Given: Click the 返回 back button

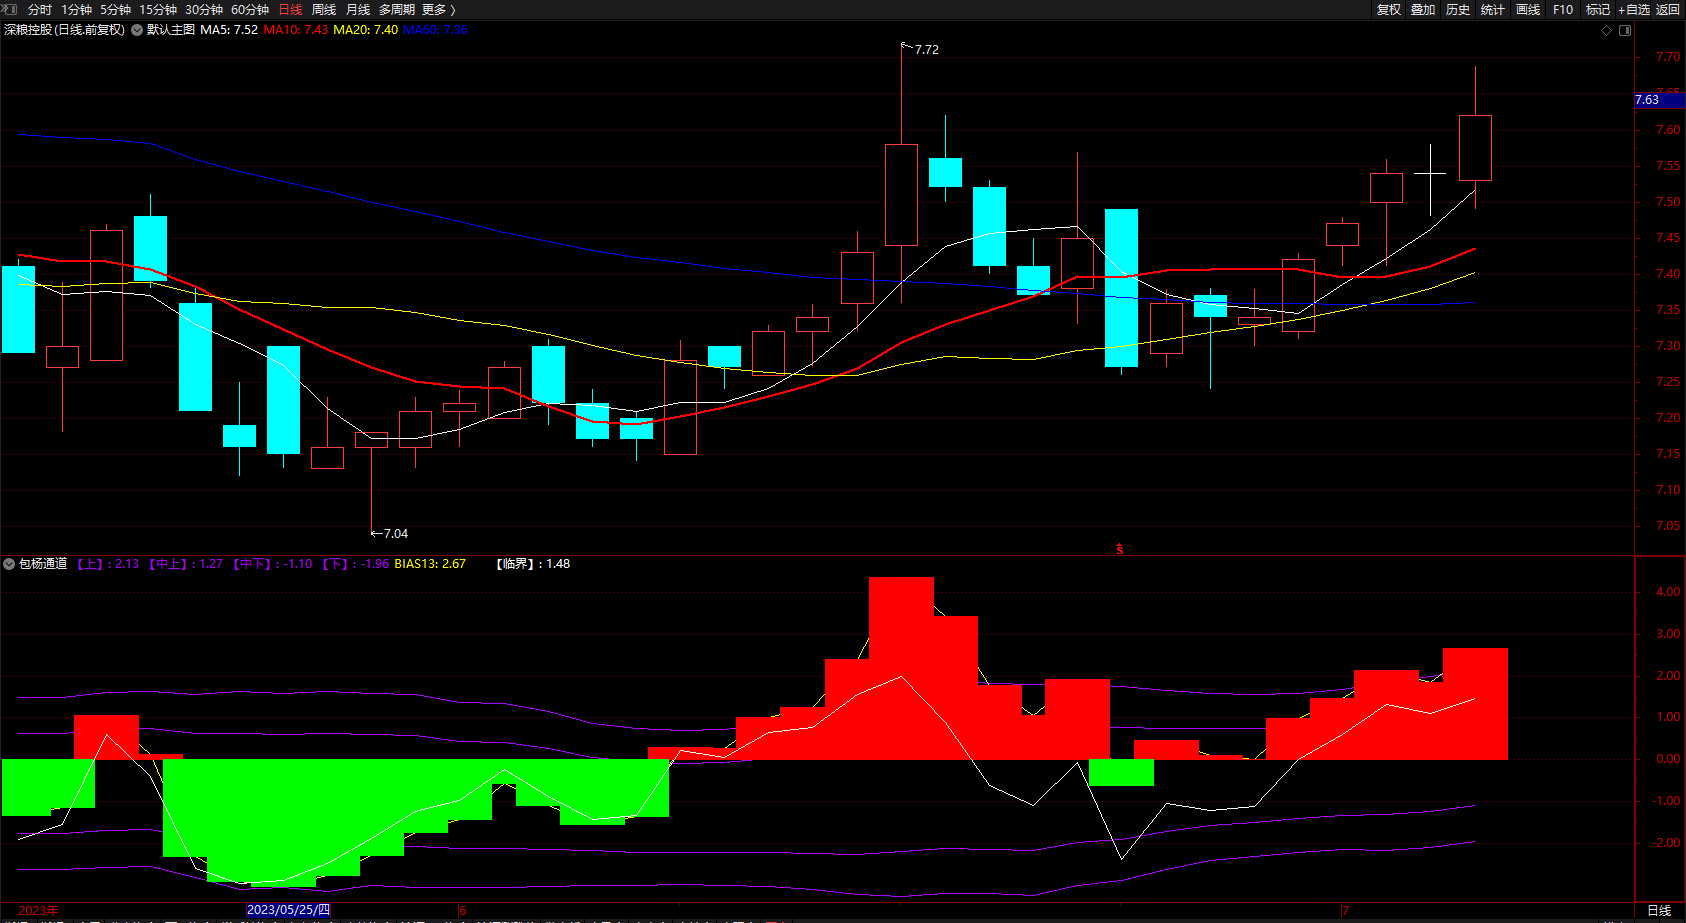Looking at the screenshot, I should click(1668, 9).
